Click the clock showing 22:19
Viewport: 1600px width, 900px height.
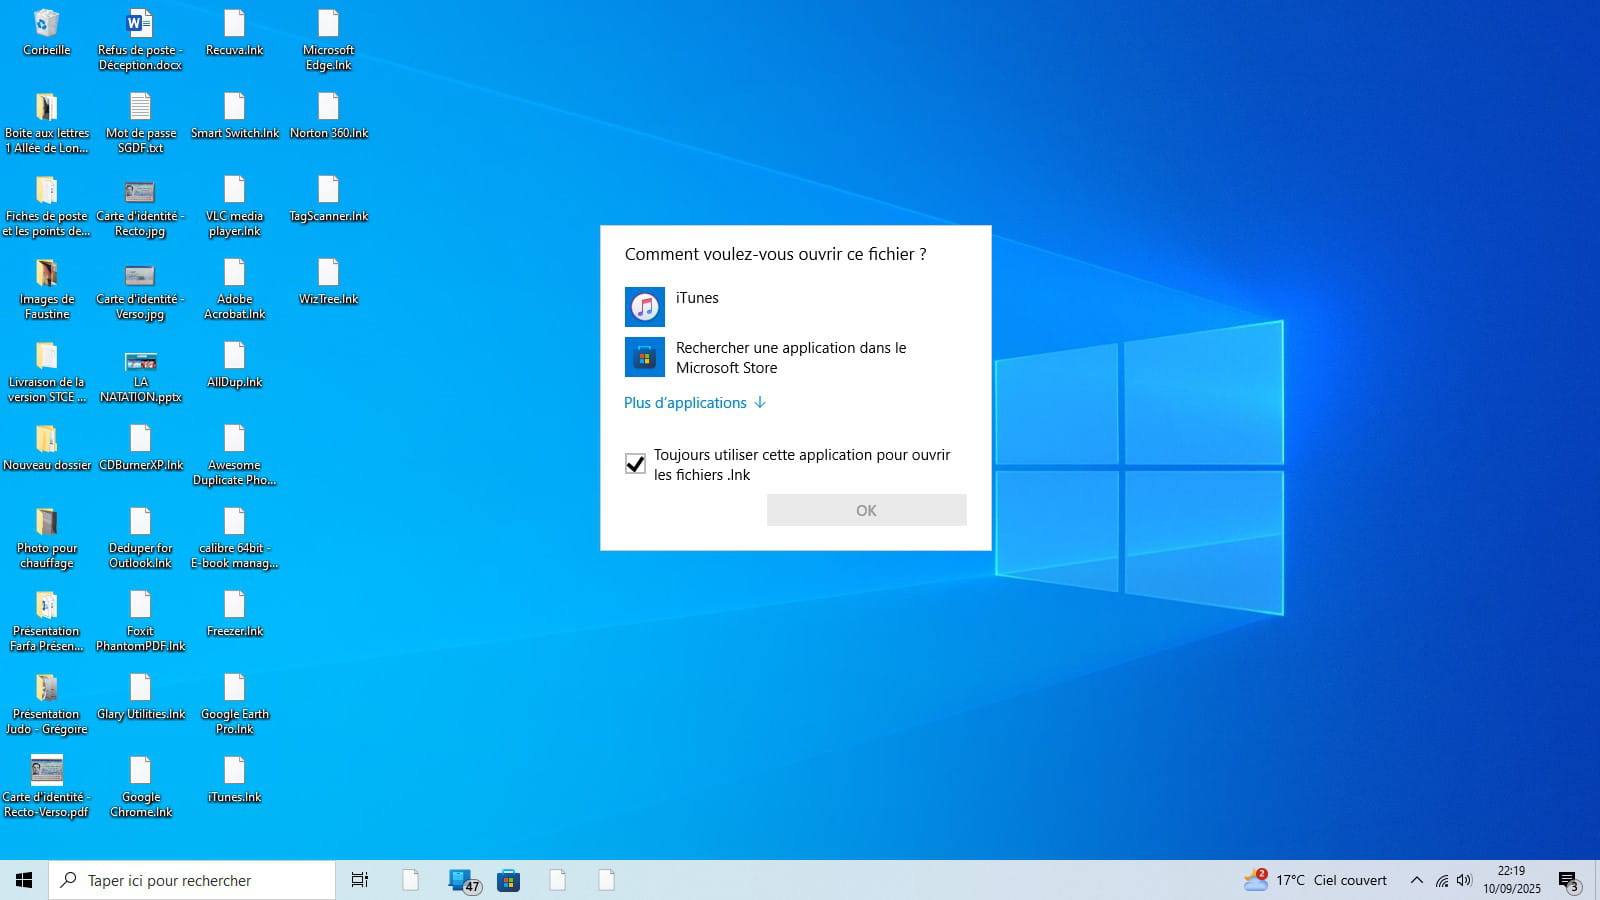point(1511,879)
